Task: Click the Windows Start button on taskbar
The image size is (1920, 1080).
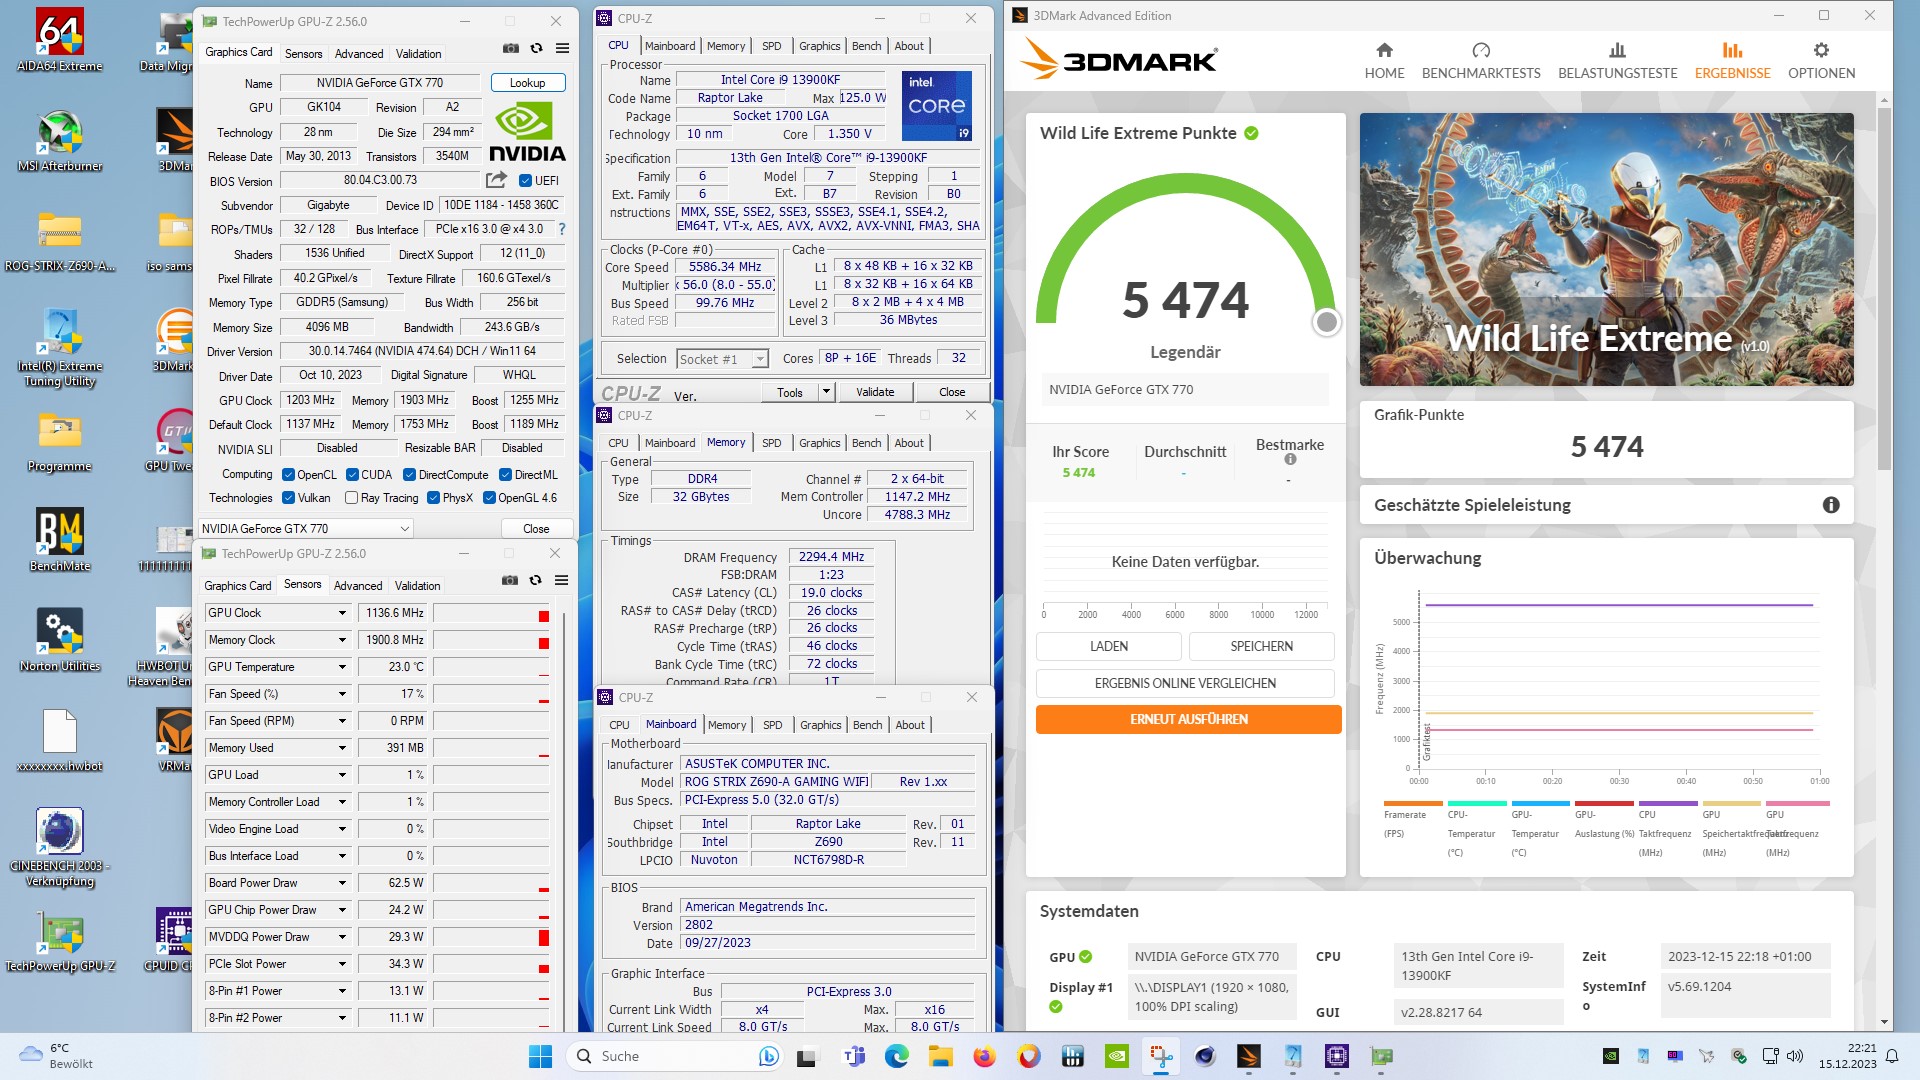Action: tap(540, 1056)
